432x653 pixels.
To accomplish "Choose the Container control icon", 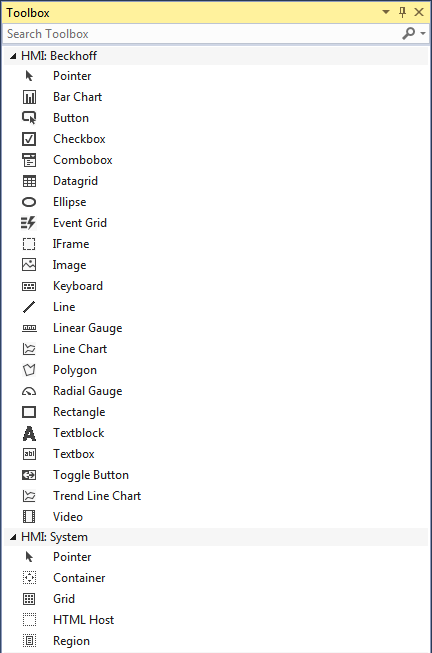I will tap(29, 578).
